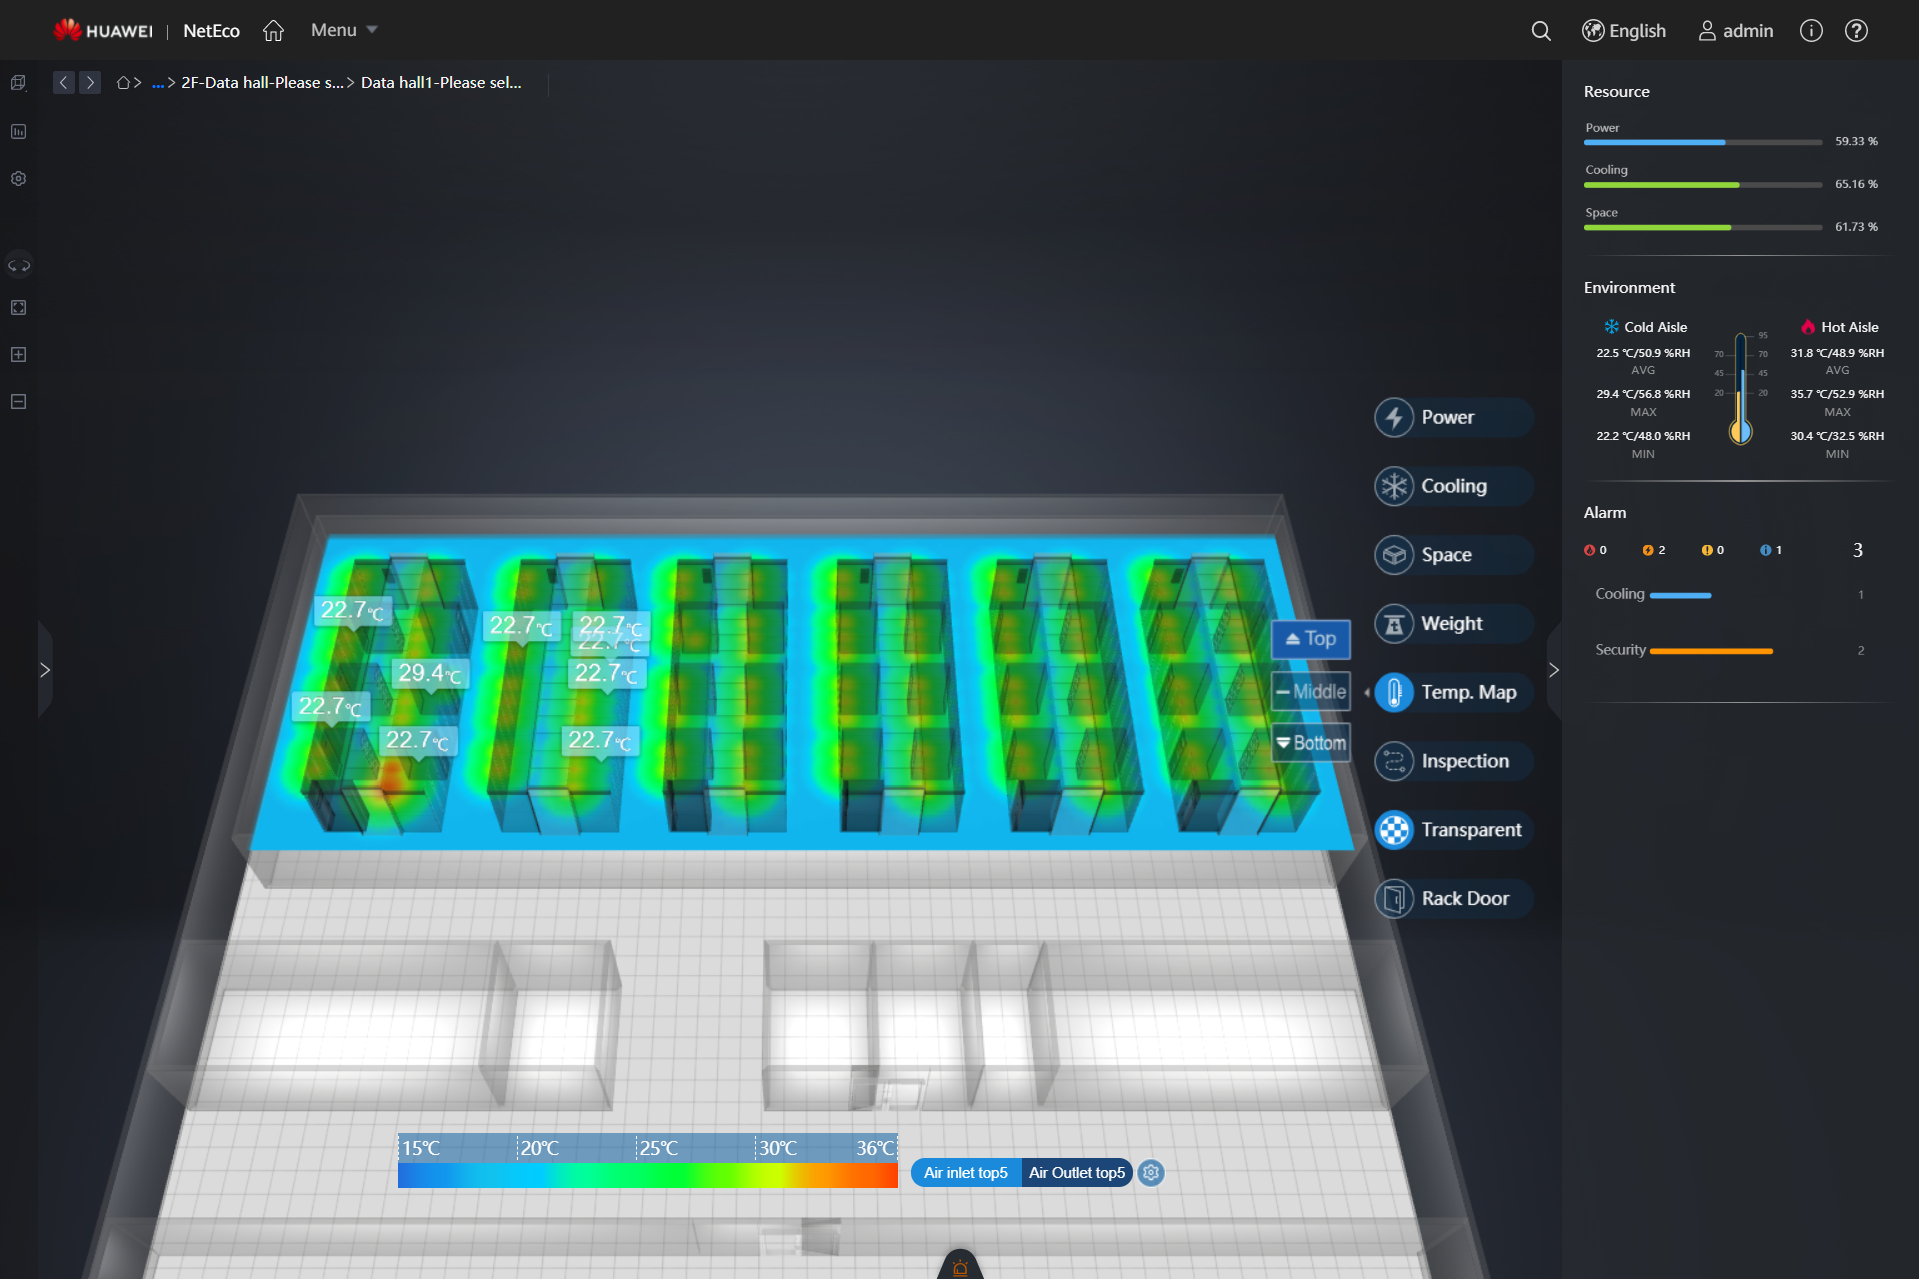
Task: Open the Power view
Action: (x=1451, y=417)
